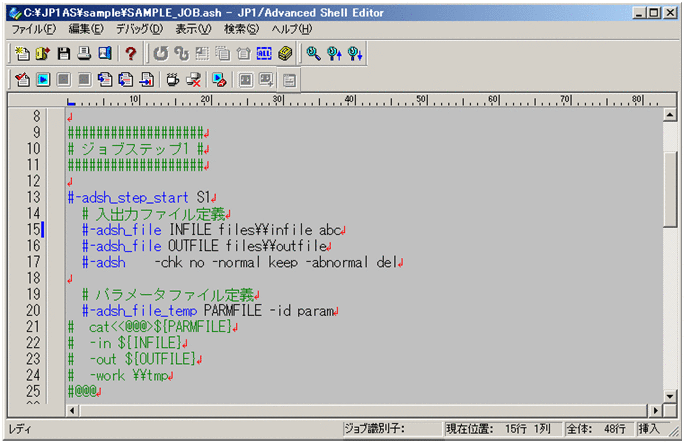Click the horizontal scrollbar left arrow
Viewport: 685px width, 445px height.
point(72,411)
